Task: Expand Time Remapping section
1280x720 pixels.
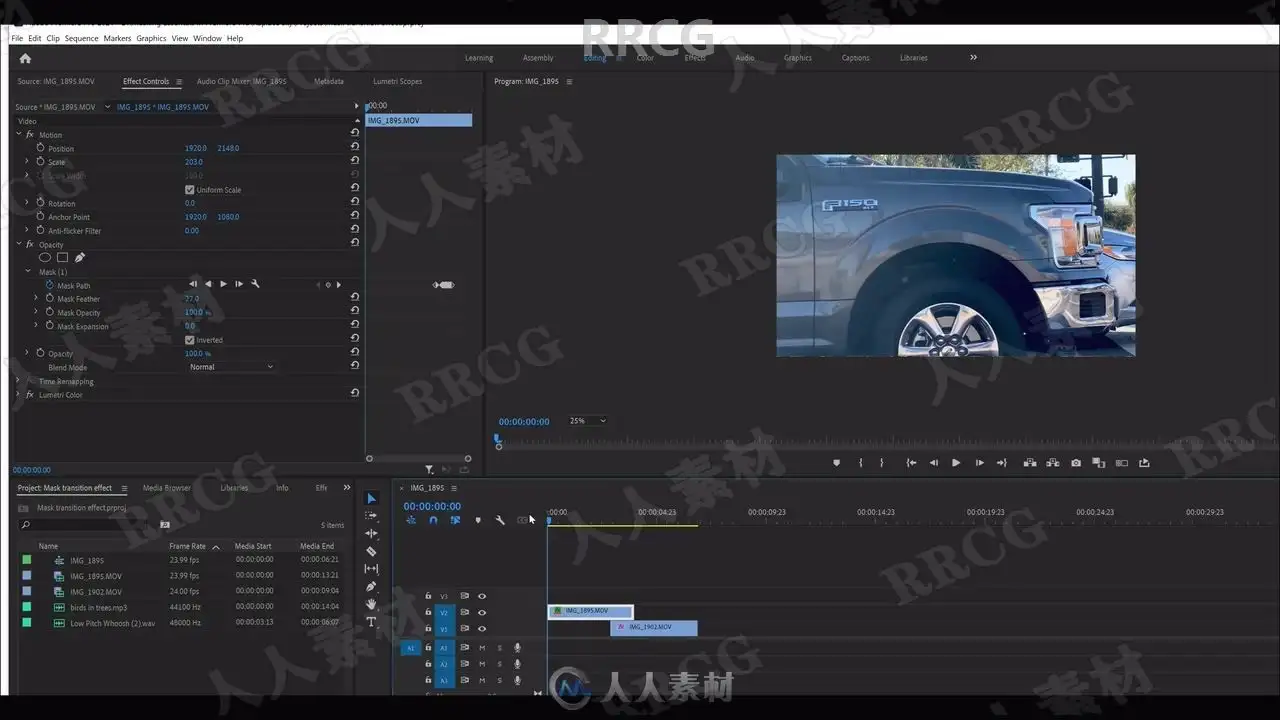Action: tap(19, 381)
